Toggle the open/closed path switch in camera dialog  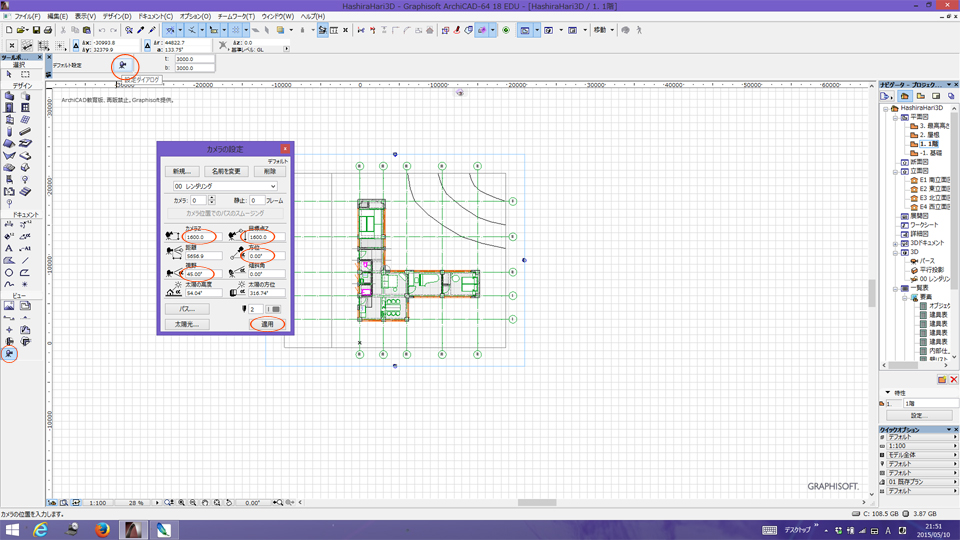pyautogui.click(x=272, y=309)
